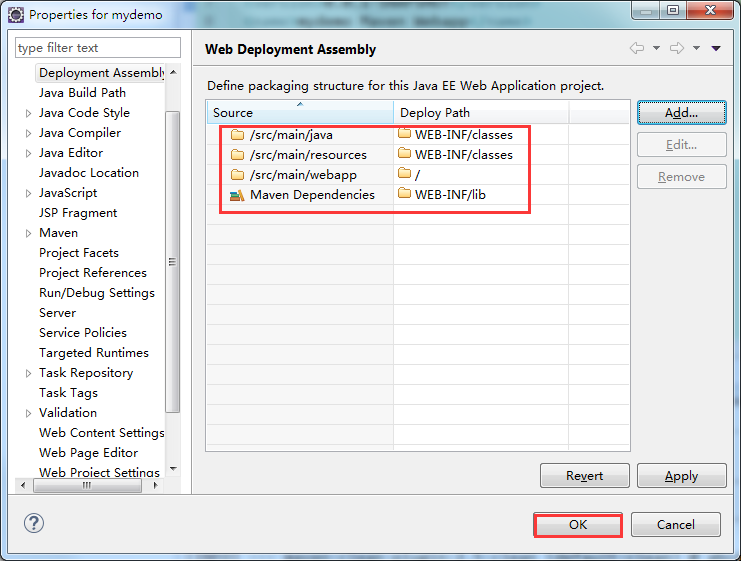
Task: Click the Add... button
Action: [681, 112]
